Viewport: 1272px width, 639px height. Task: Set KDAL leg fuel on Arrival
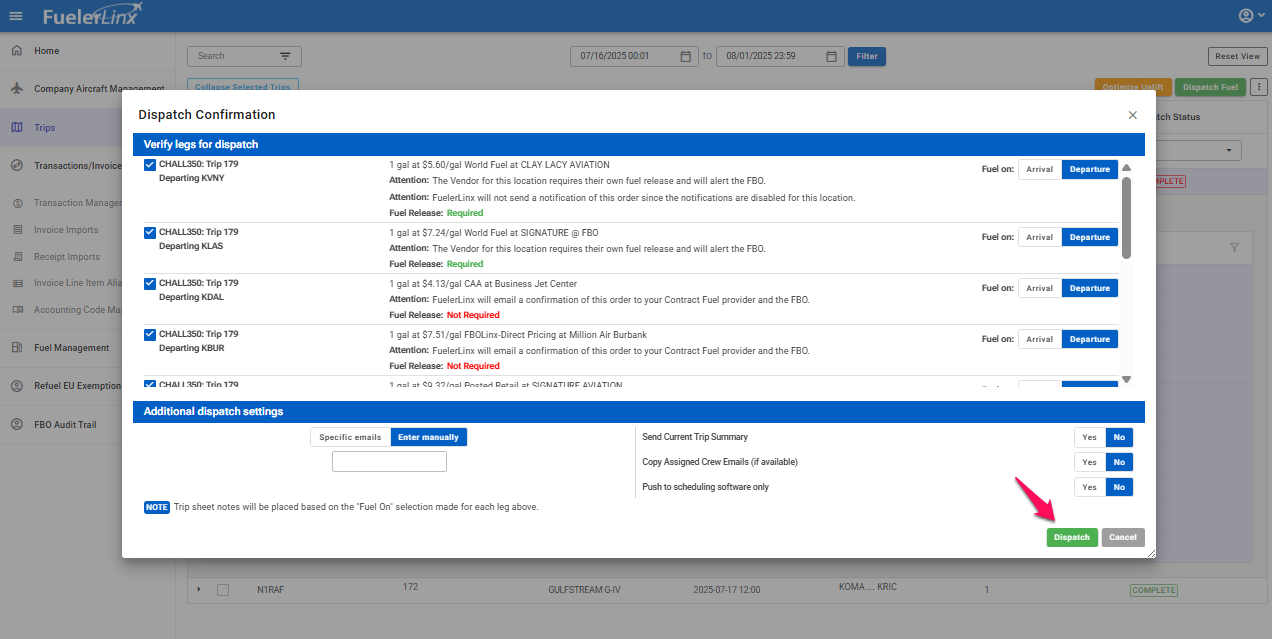(1040, 288)
